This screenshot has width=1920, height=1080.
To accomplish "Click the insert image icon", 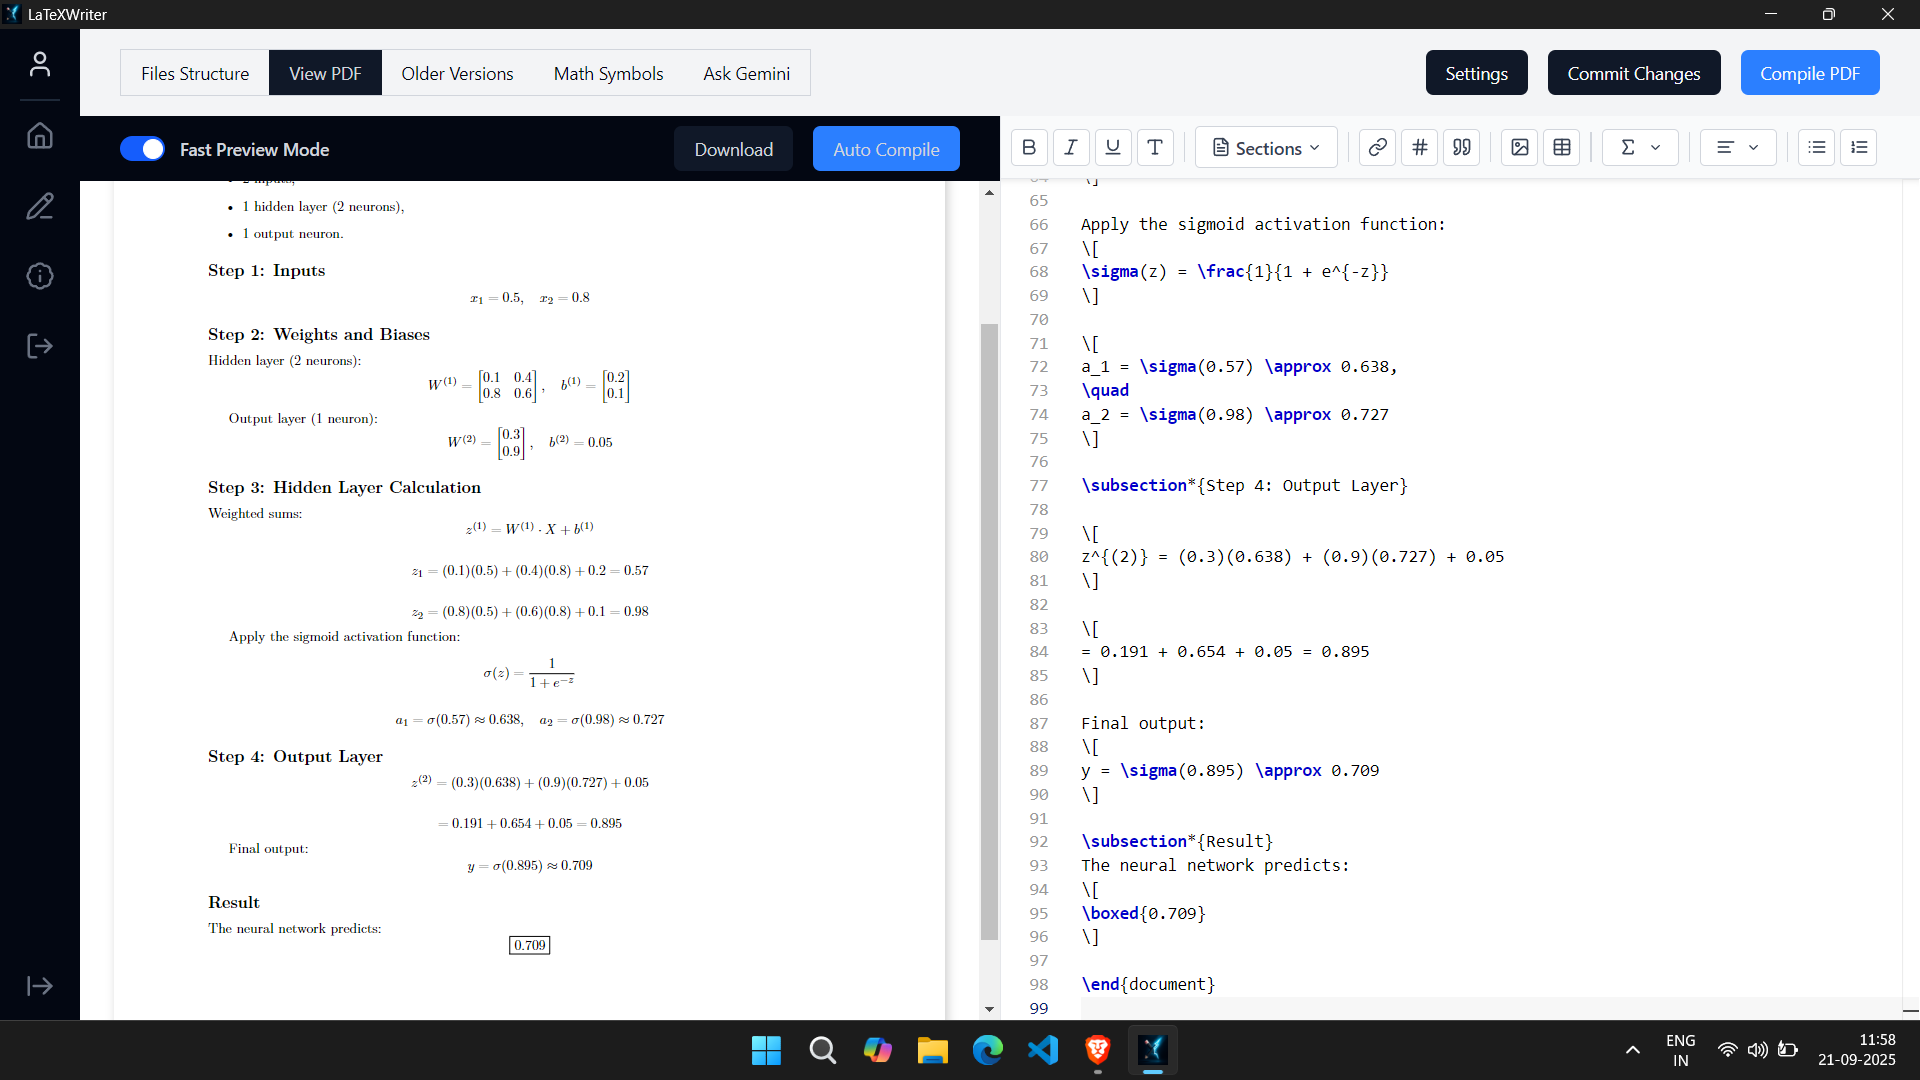I will point(1520,148).
